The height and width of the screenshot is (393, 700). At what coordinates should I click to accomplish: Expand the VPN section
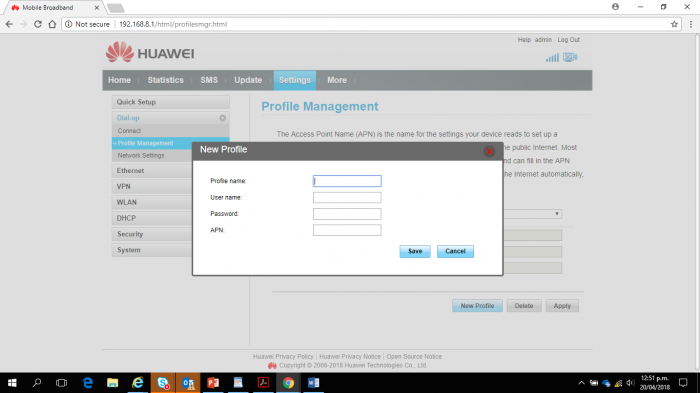coord(152,186)
